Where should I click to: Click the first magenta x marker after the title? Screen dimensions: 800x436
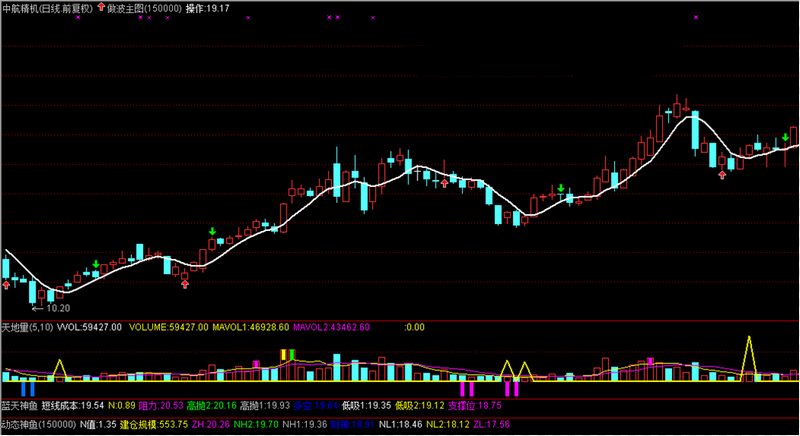78,17
